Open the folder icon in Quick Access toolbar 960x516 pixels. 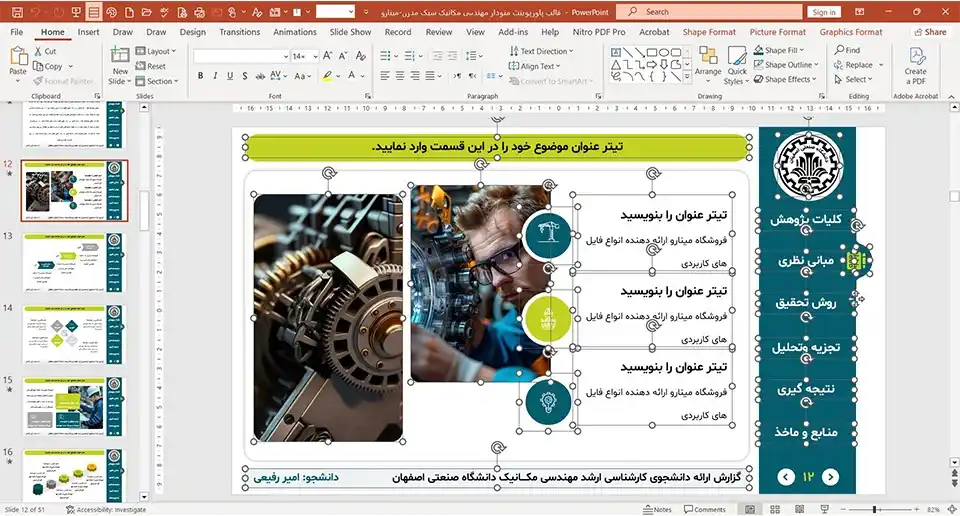click(147, 12)
